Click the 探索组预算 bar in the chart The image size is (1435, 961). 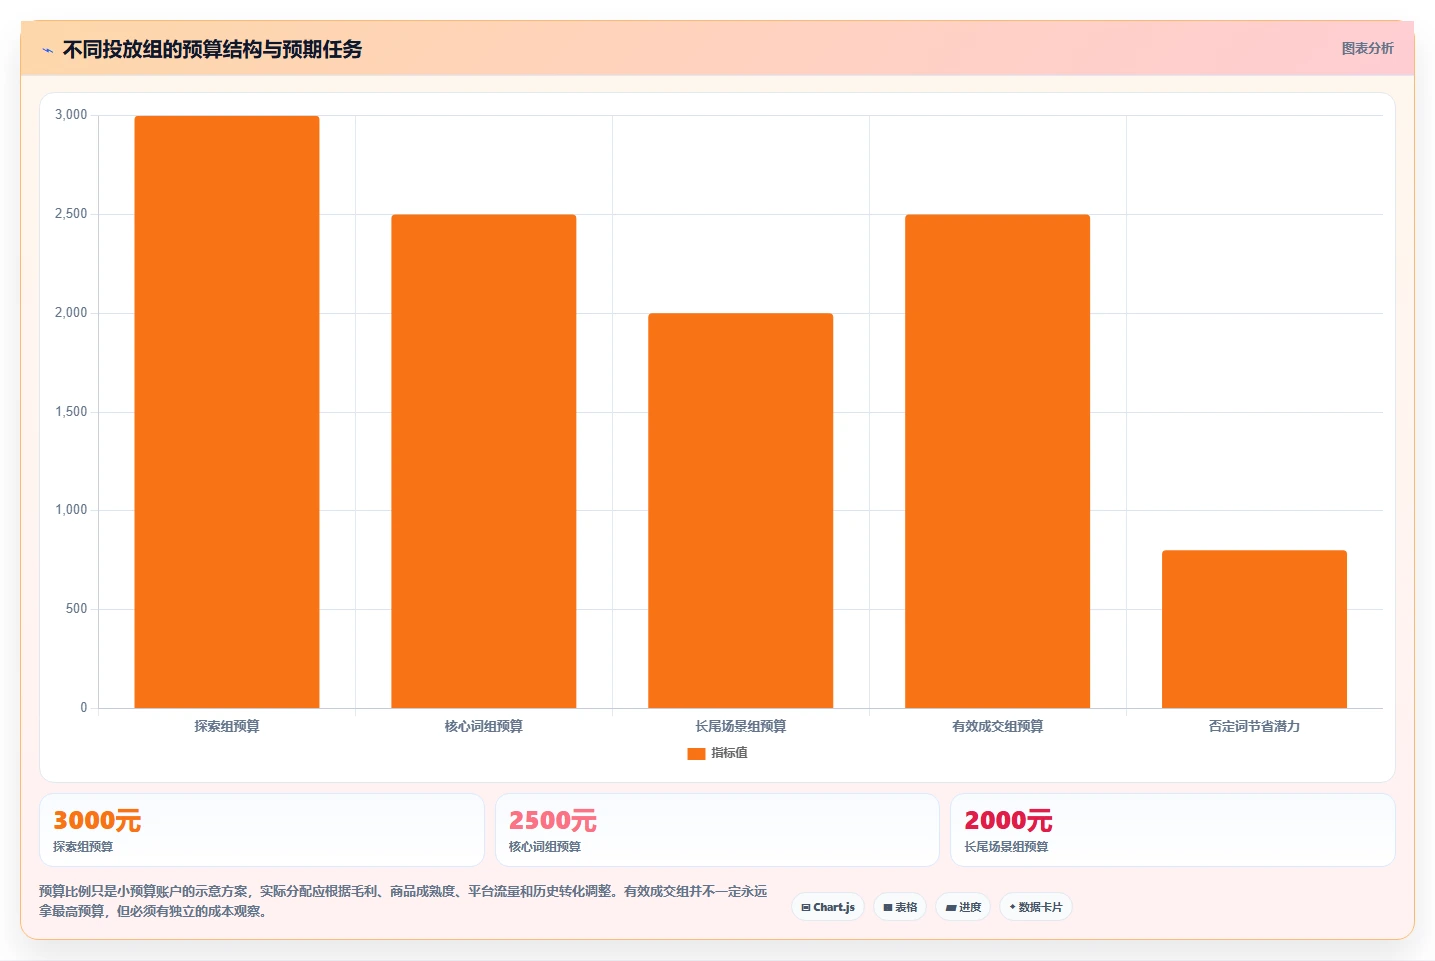[227, 412]
